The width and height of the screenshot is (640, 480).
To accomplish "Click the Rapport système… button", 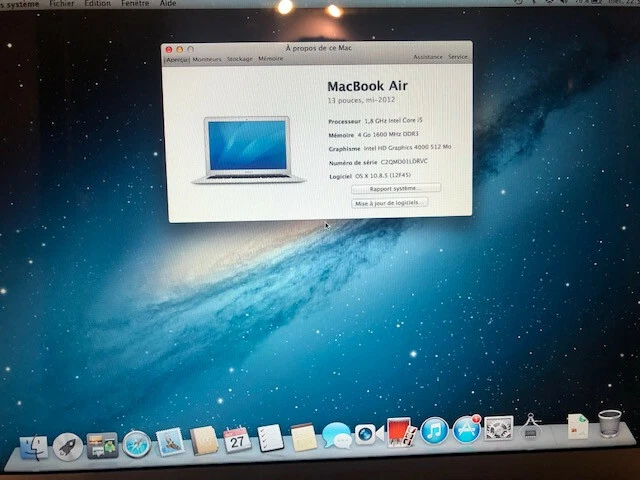I will tap(396, 189).
